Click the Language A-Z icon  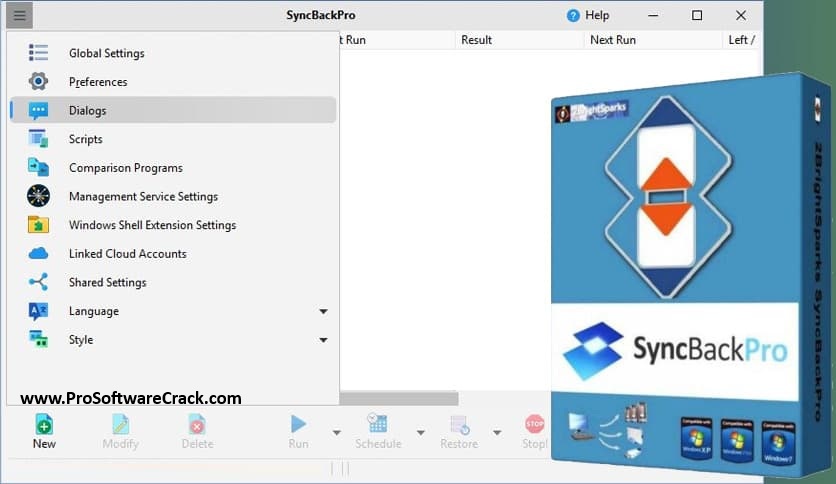click(x=38, y=311)
